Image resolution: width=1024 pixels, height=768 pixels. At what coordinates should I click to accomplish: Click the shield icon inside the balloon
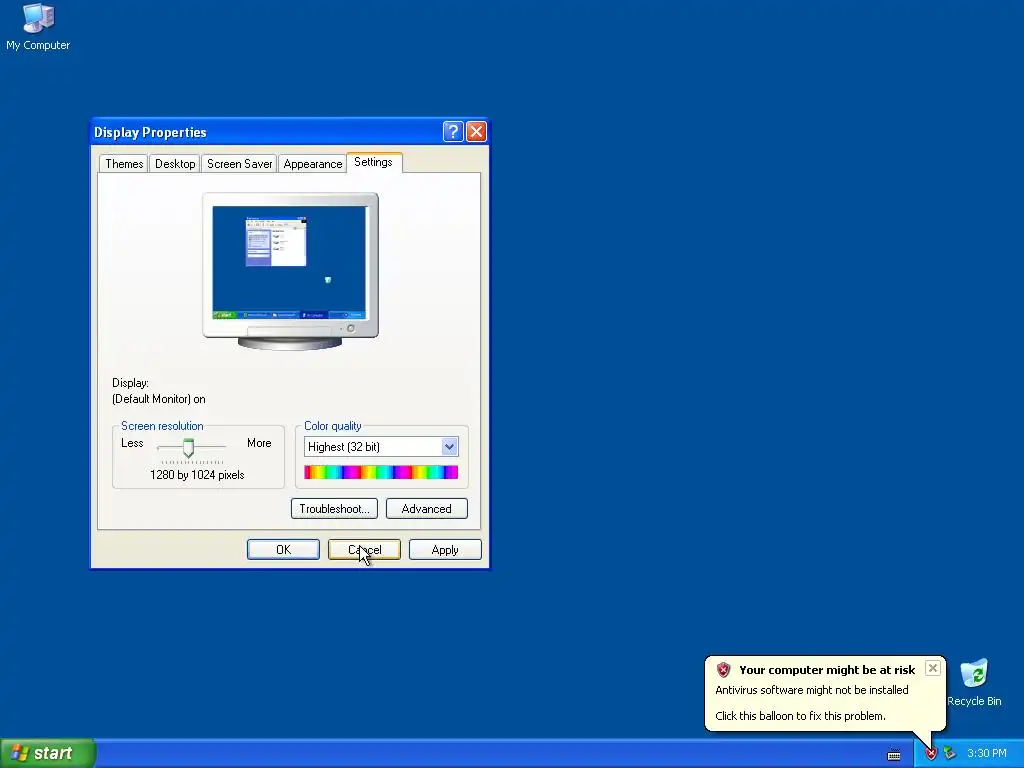coord(723,669)
